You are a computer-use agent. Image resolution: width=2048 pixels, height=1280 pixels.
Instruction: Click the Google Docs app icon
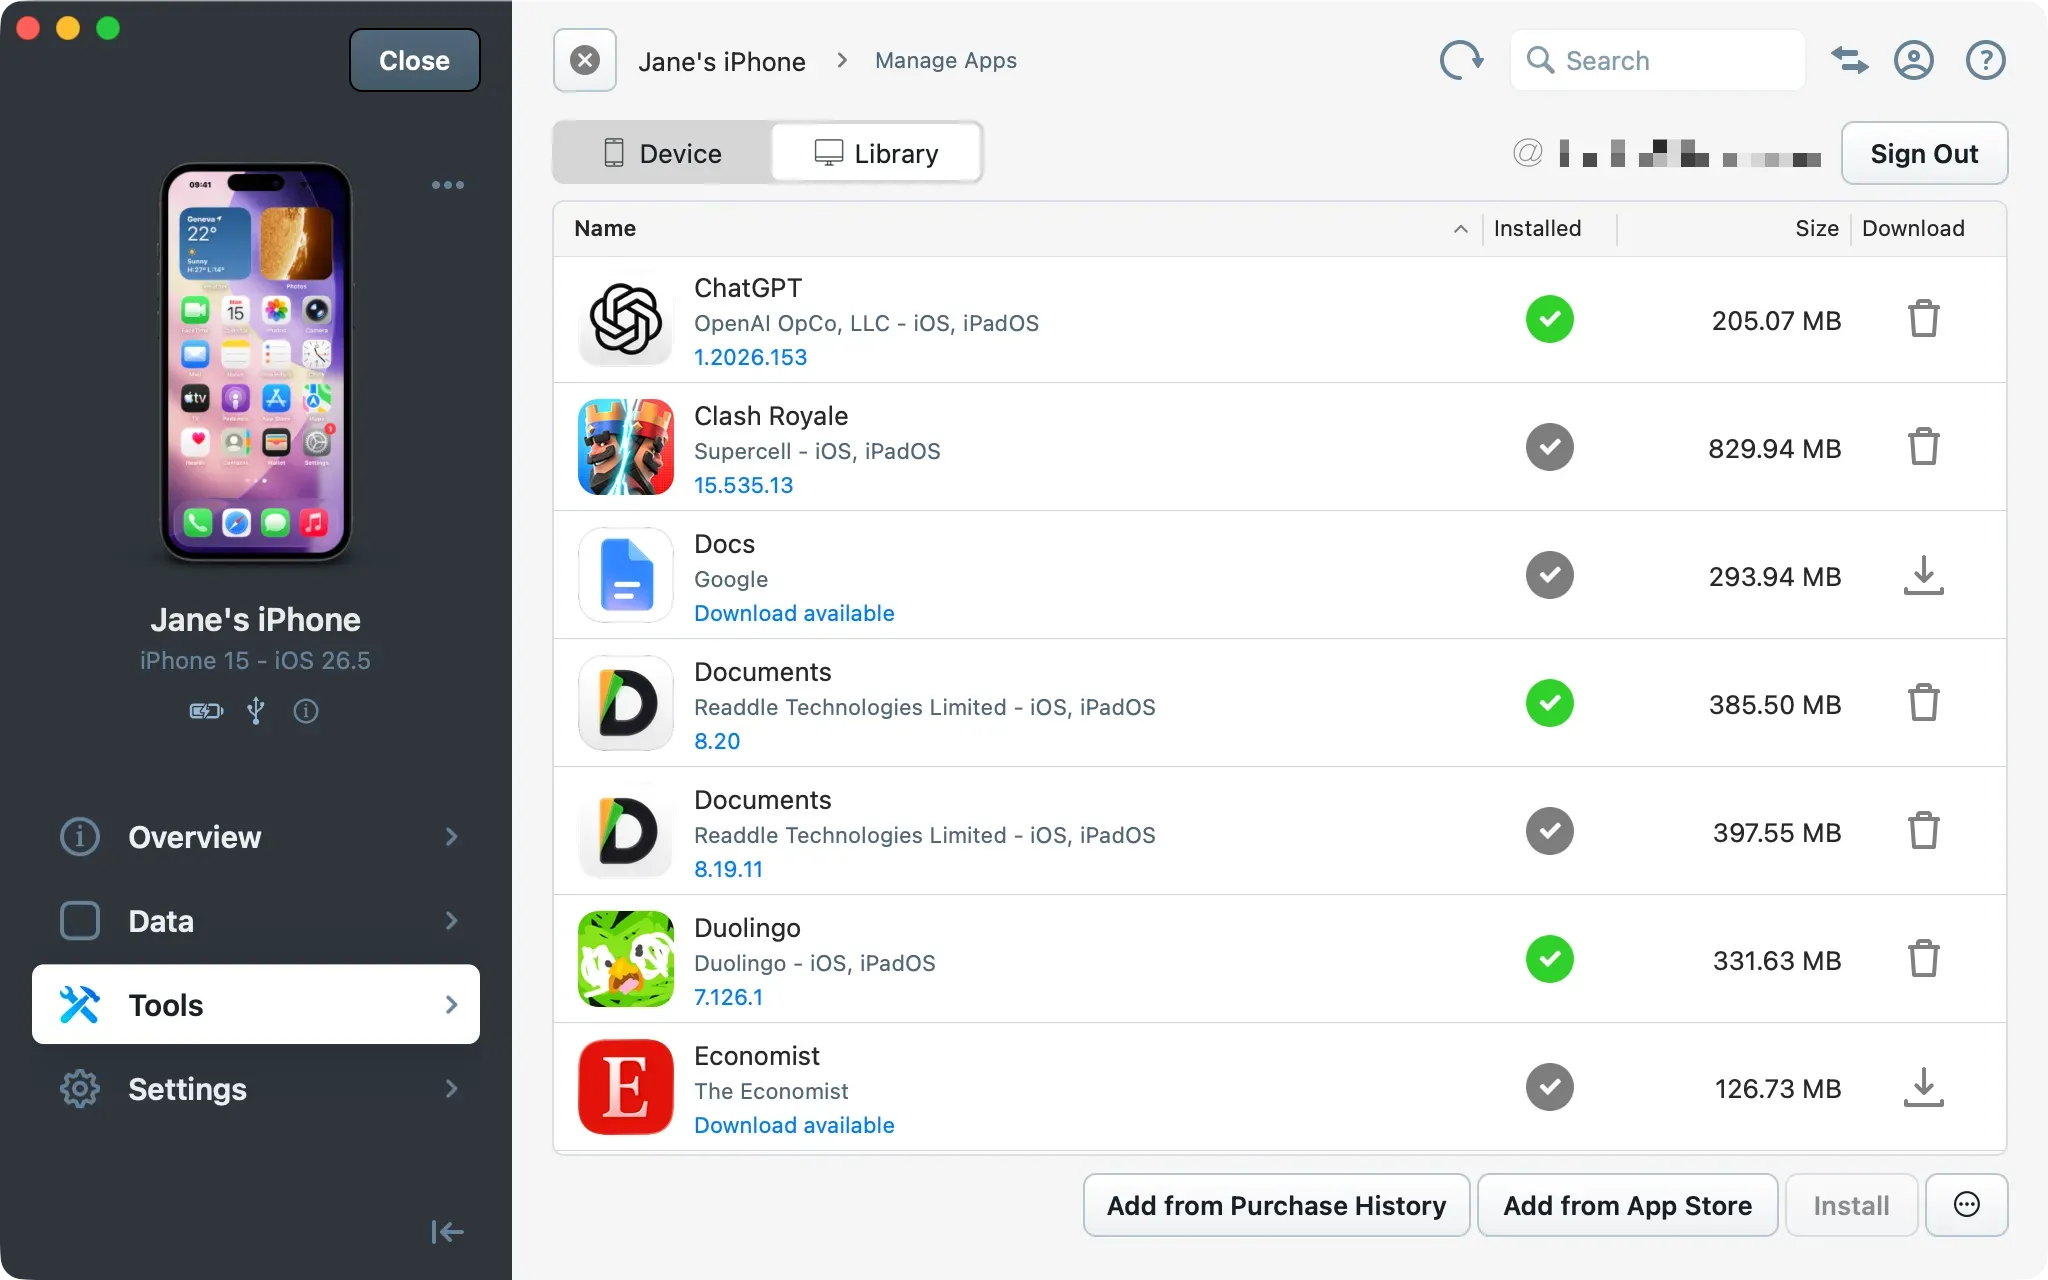pos(626,575)
